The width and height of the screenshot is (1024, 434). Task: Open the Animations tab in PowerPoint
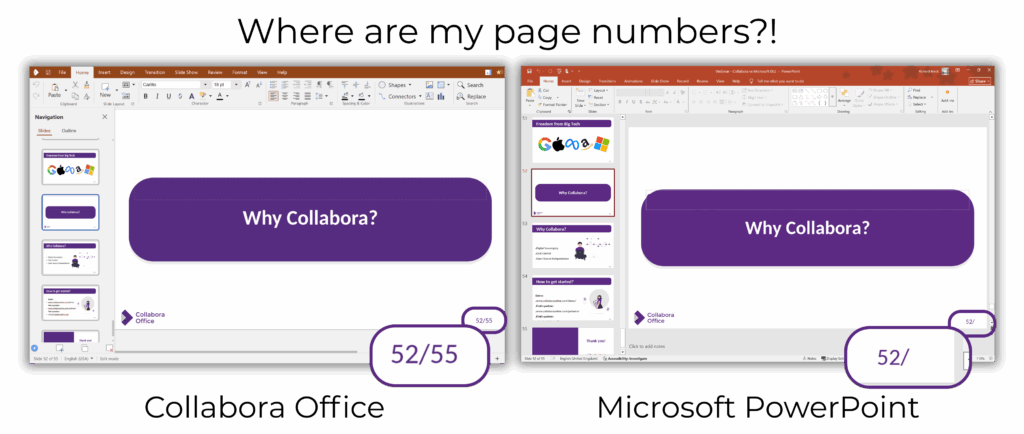(x=633, y=81)
